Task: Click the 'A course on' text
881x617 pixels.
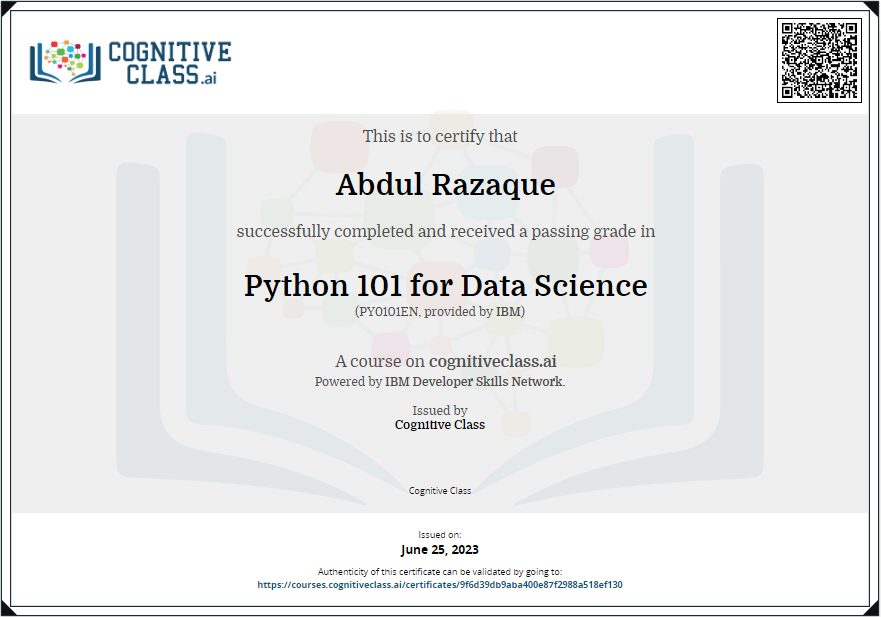Action: tap(382, 361)
